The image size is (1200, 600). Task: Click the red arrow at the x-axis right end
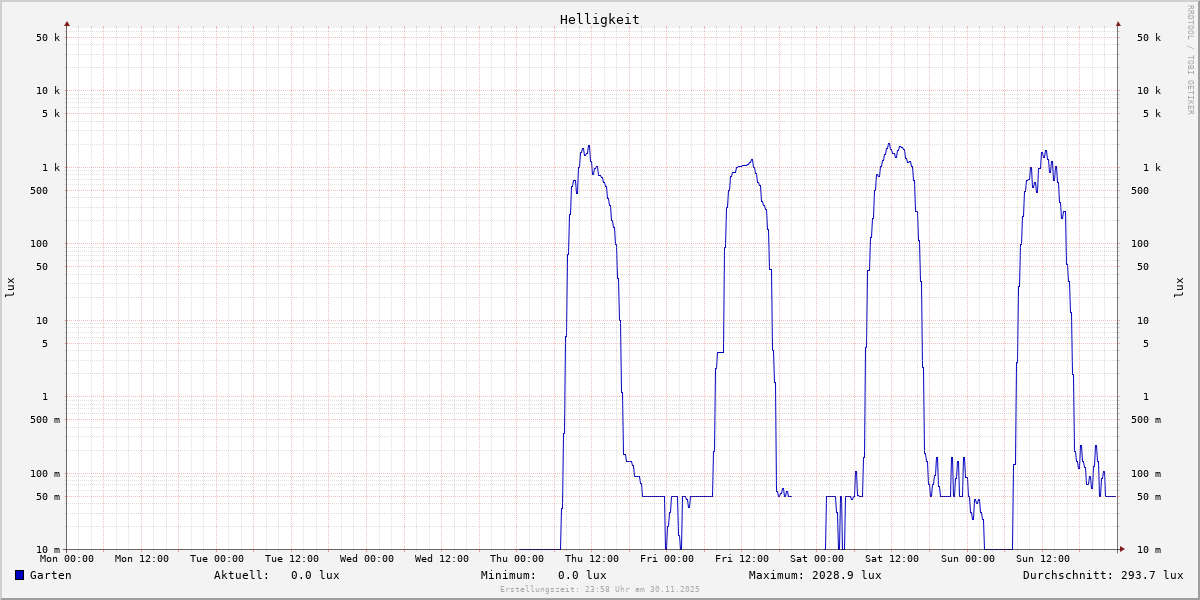1121,549
